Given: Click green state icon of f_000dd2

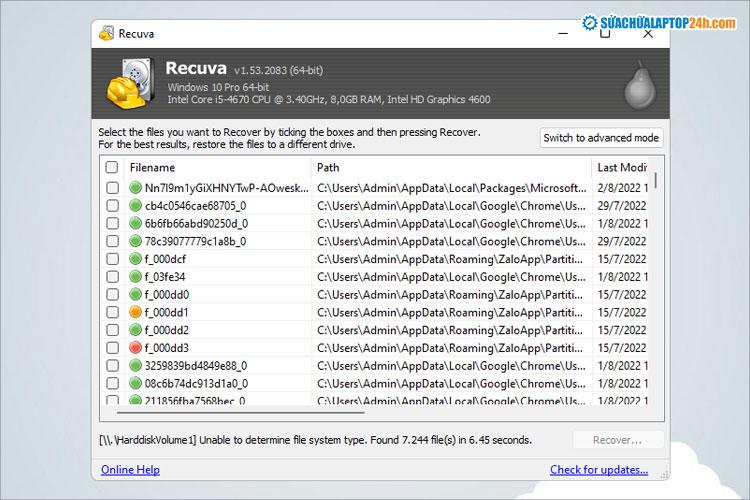Looking at the screenshot, I should point(135,330).
